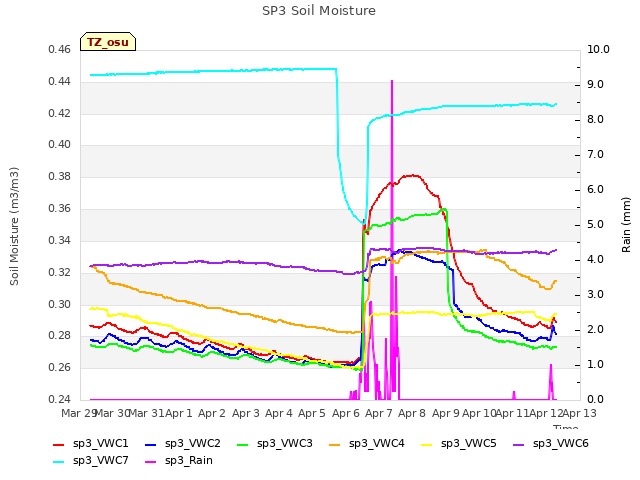This screenshot has height=480, width=640.
Task: Click the 7.0 rain axis value
Action: point(596,155)
